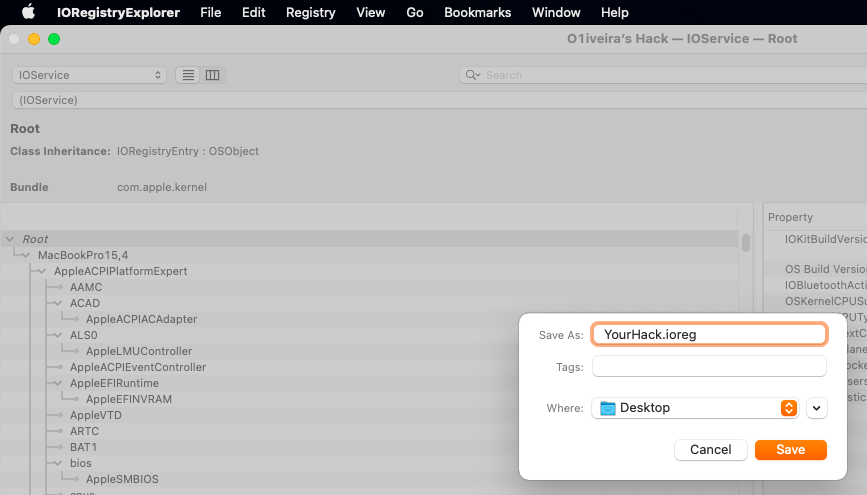Open the Bookmarks menu
867x495 pixels.
(478, 12)
